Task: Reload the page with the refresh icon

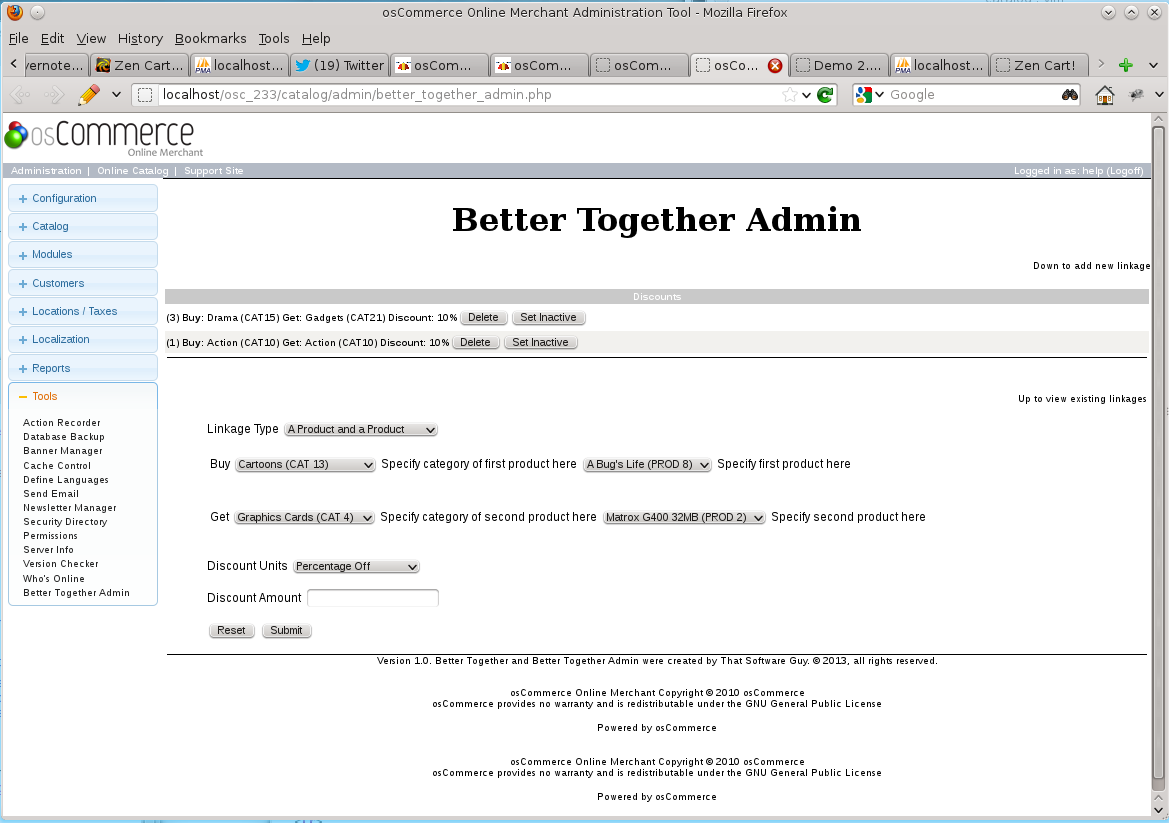Action: pyautogui.click(x=824, y=95)
